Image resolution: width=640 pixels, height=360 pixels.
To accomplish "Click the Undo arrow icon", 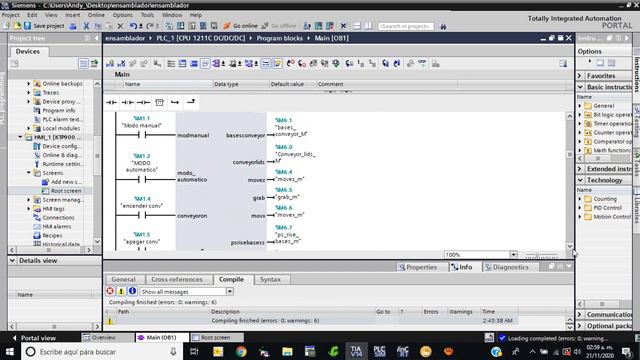I will click(133, 26).
